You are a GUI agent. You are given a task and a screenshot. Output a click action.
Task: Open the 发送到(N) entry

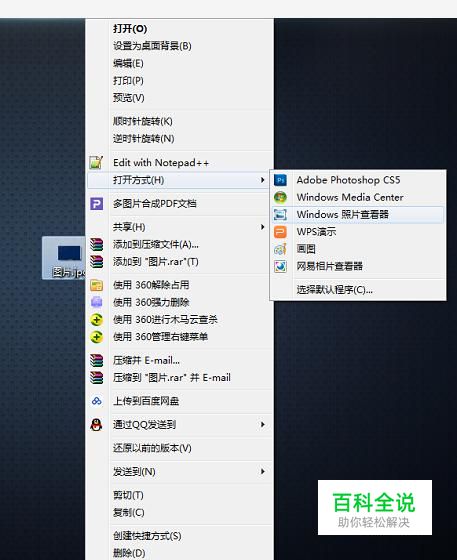[x=181, y=472]
